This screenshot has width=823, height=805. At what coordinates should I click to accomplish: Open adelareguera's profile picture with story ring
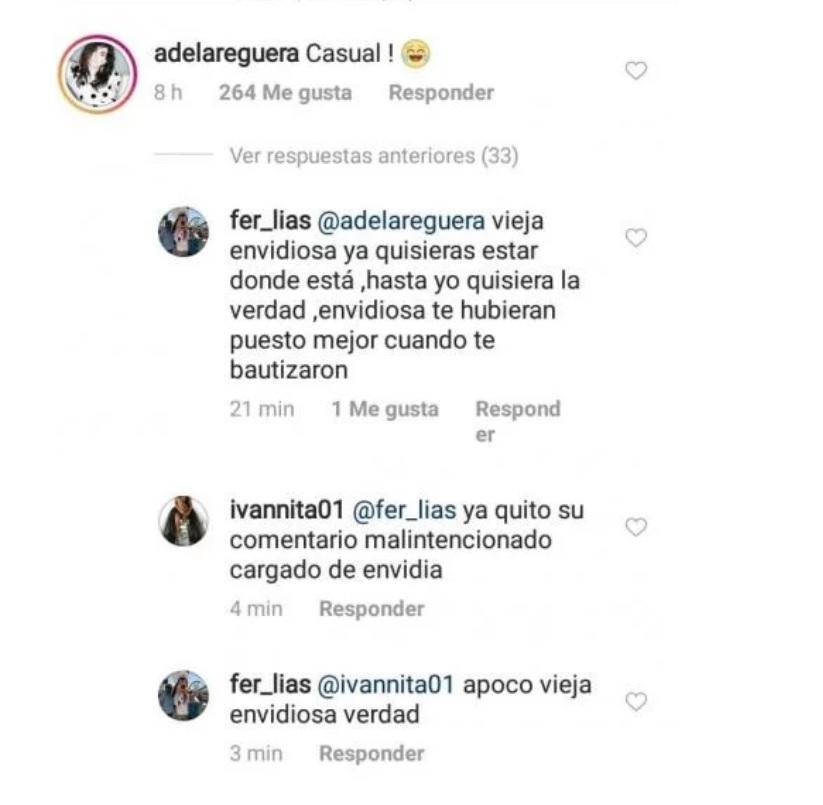98,74
